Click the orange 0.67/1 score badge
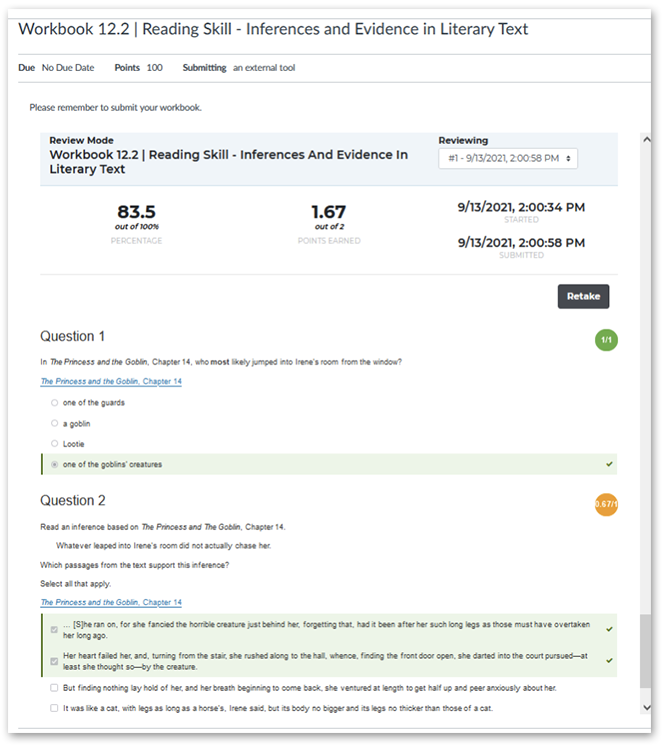 [x=605, y=505]
